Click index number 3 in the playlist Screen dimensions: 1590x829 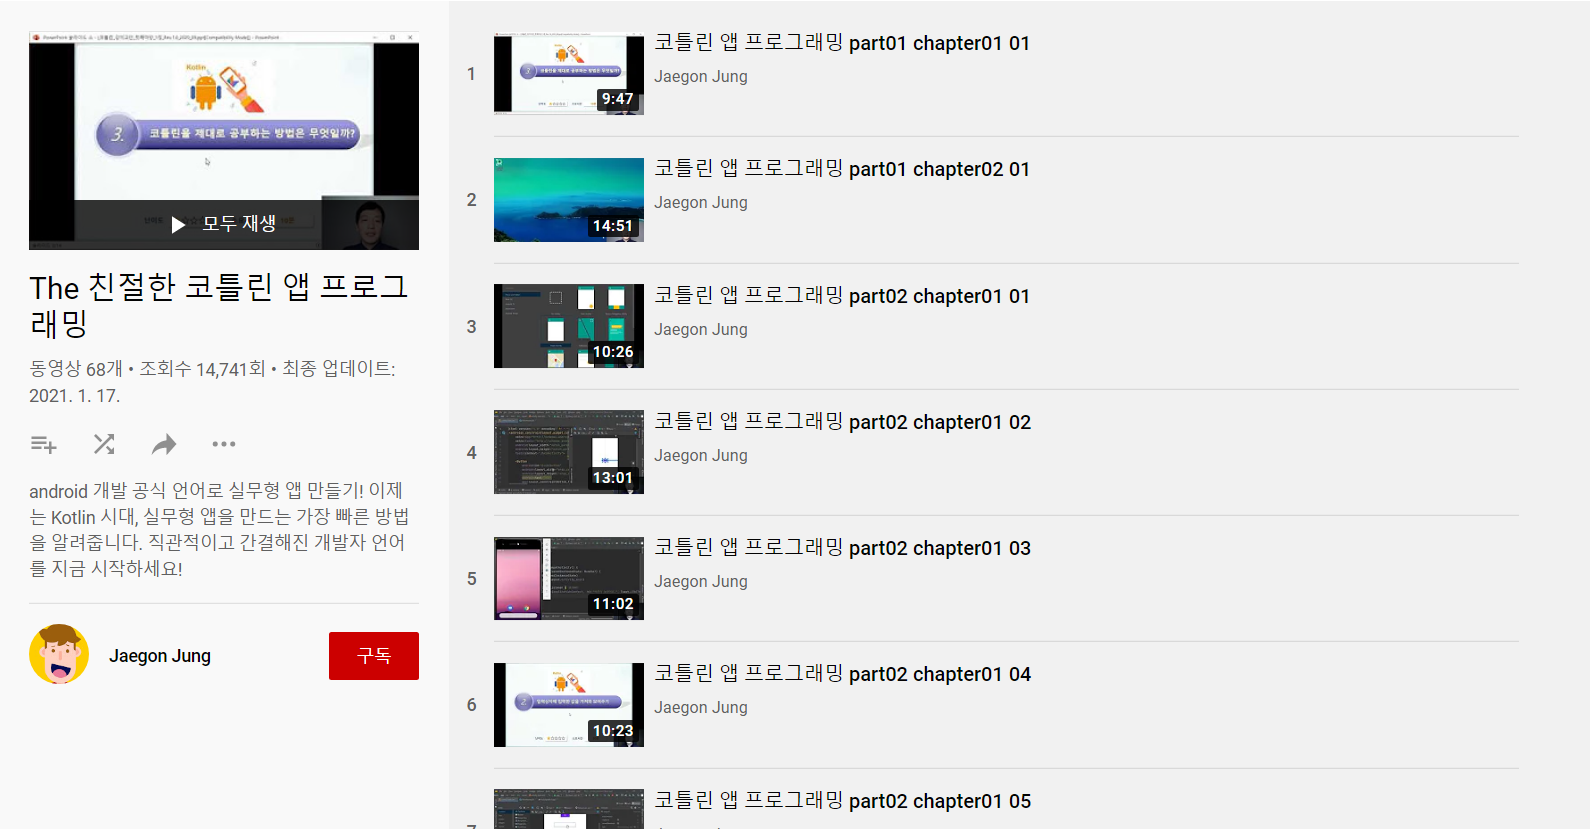click(471, 327)
